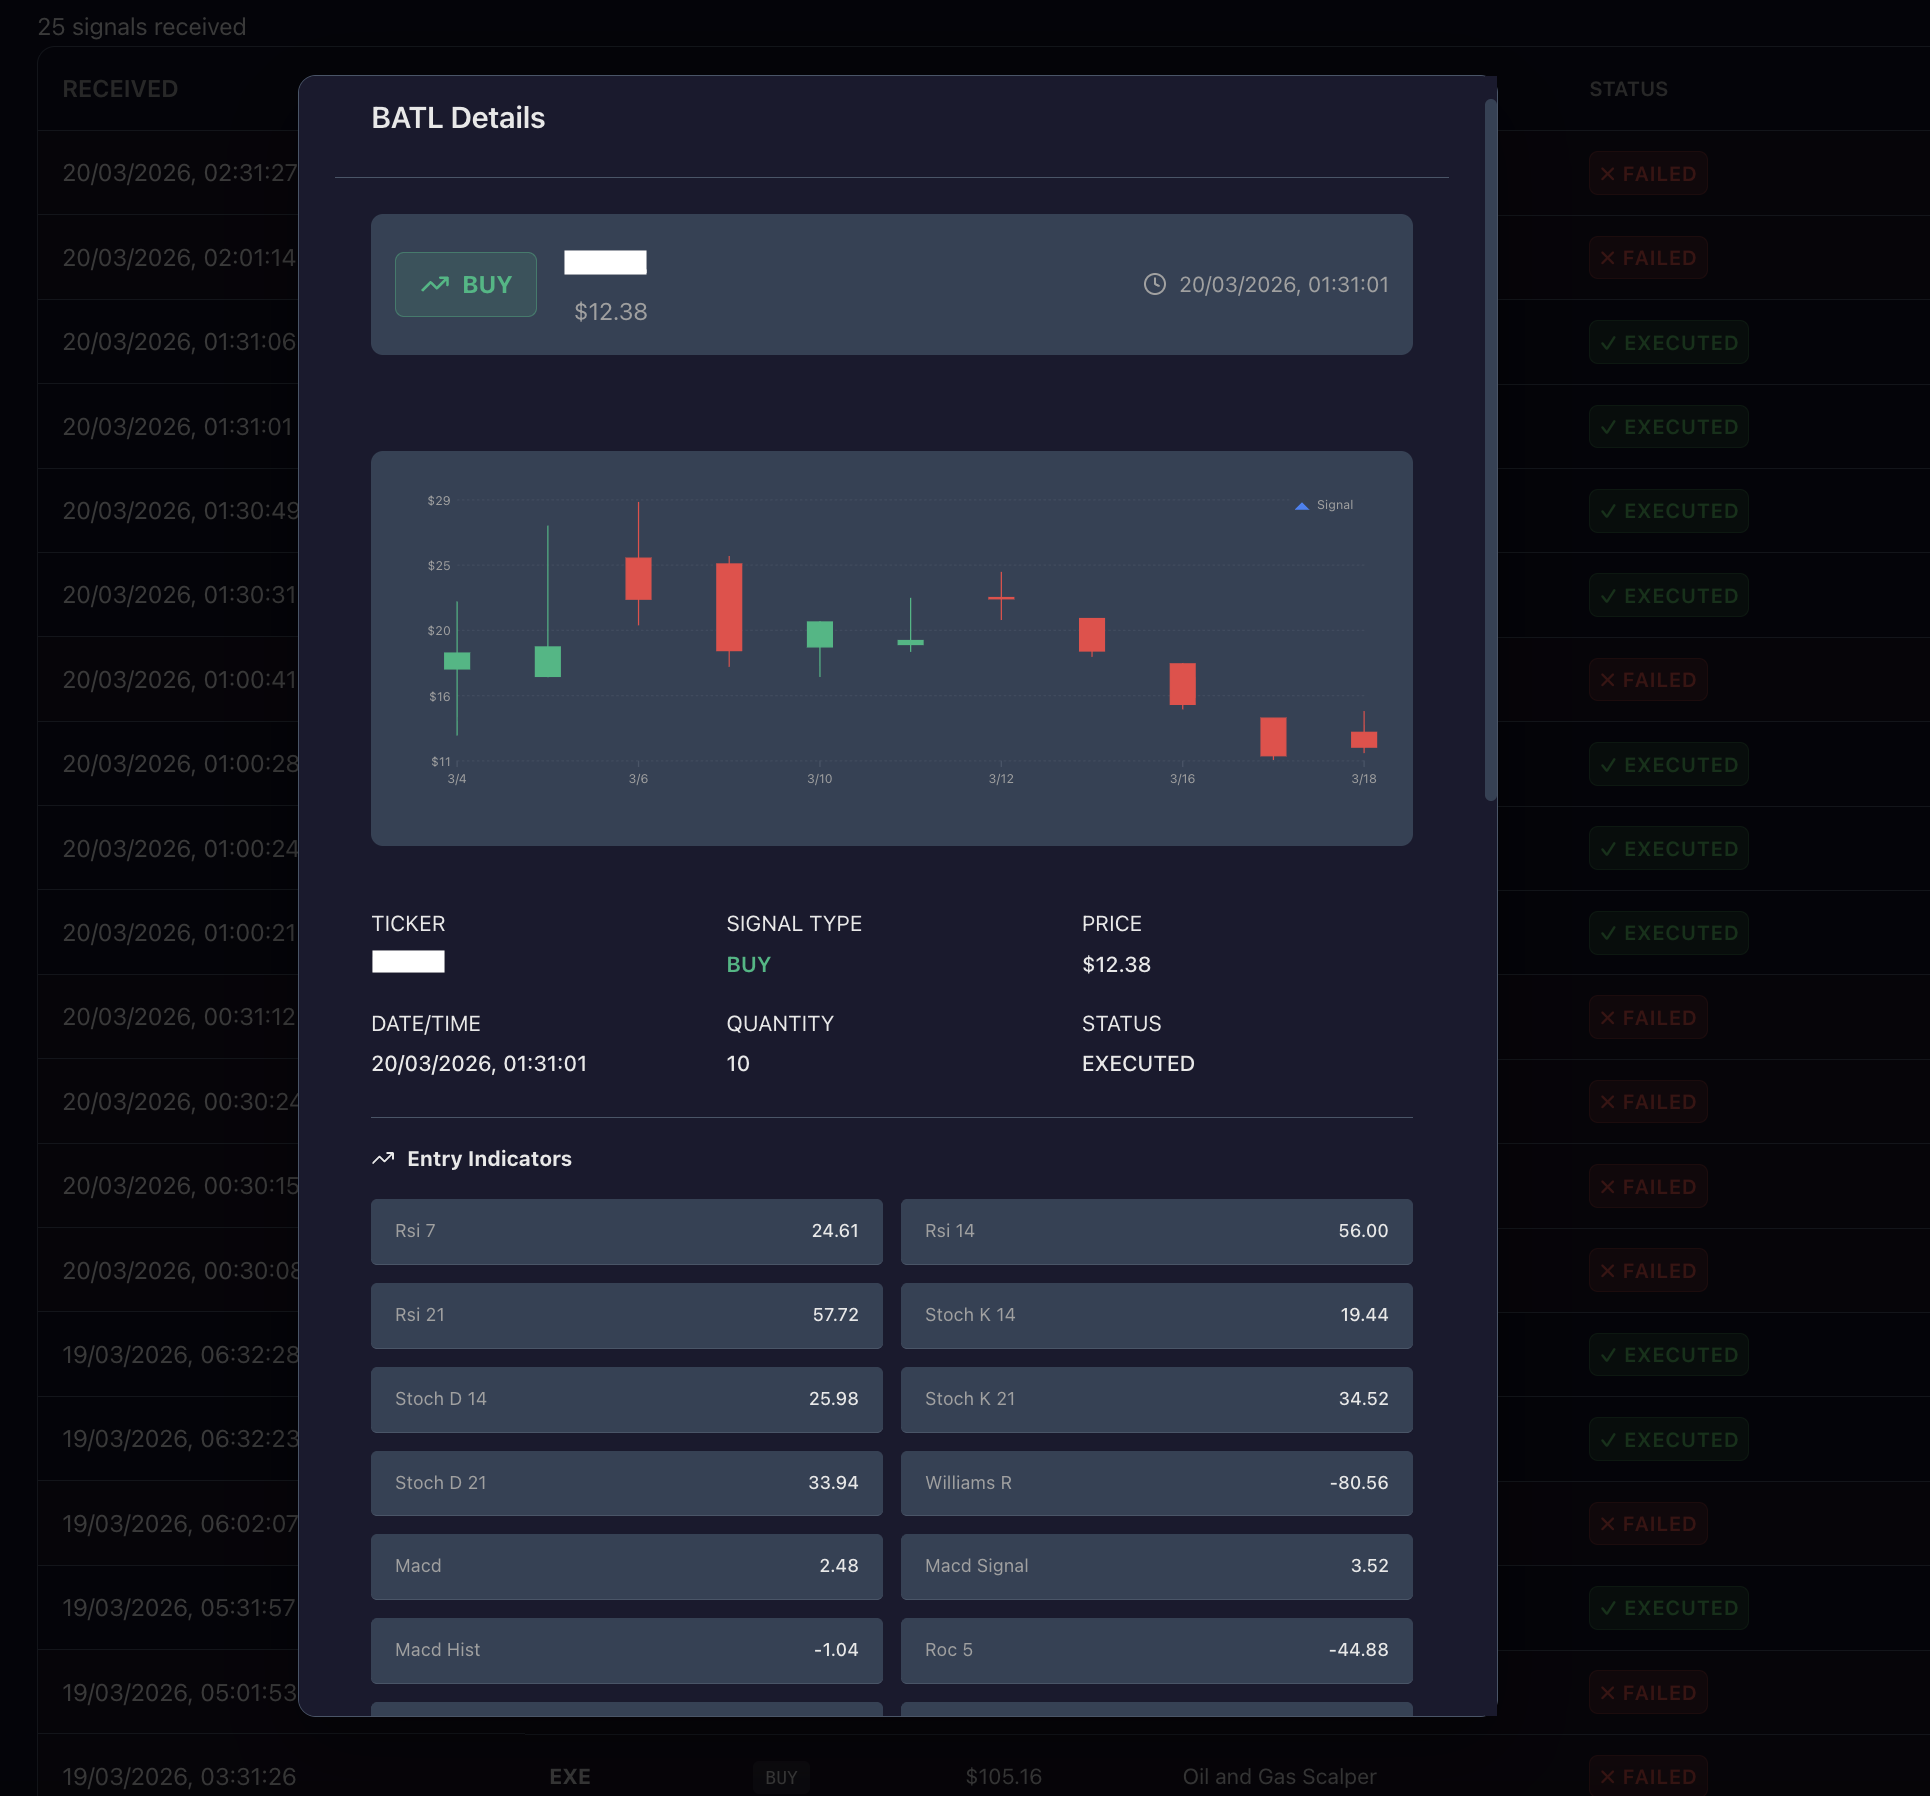Click the clock icon beside signal timestamp
This screenshot has width=1930, height=1796.
(x=1155, y=284)
